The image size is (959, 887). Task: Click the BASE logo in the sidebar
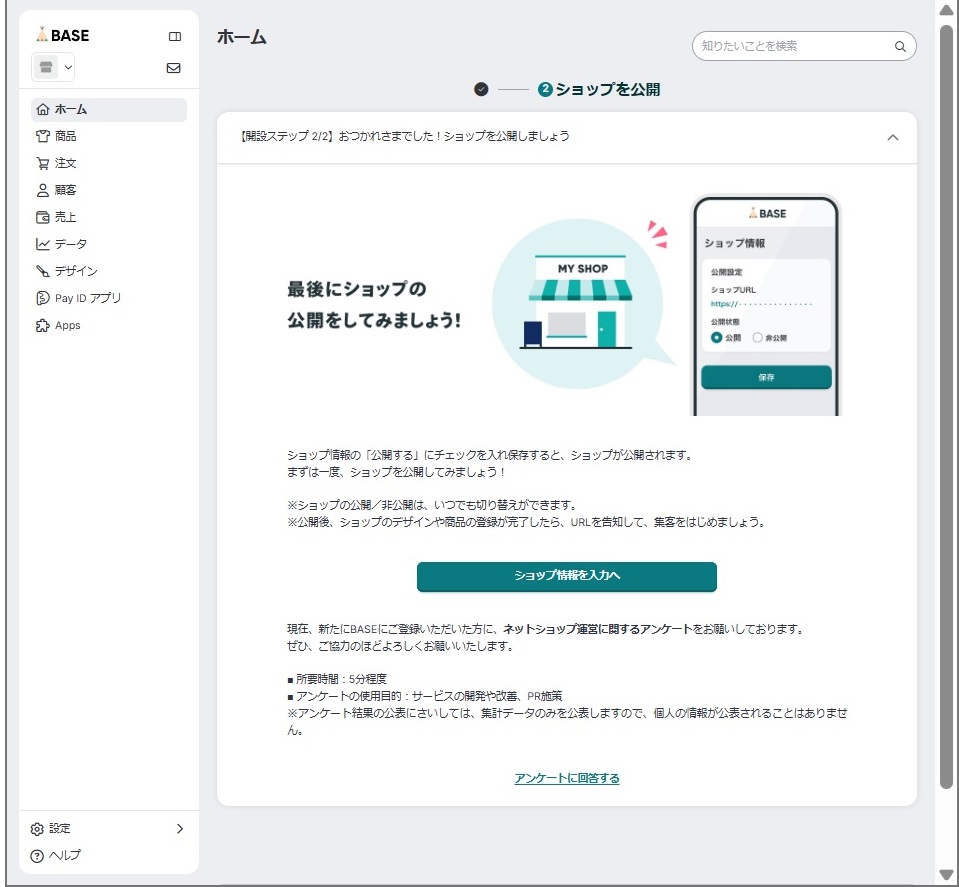coord(62,35)
